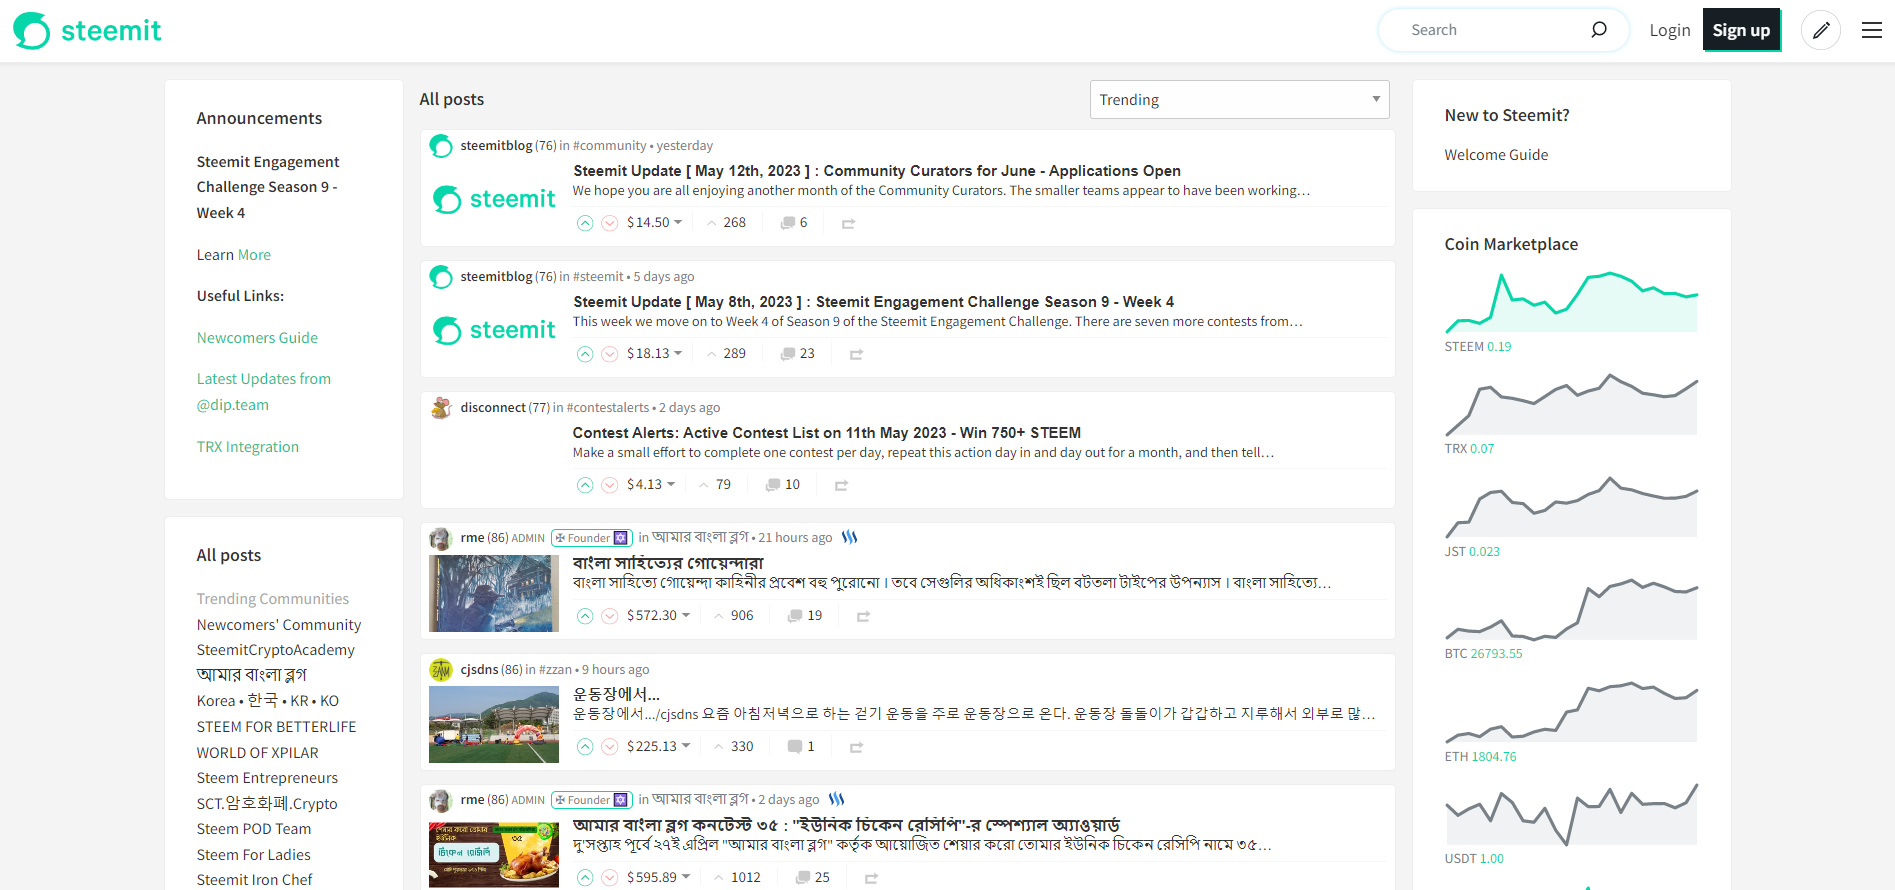Open the BTC price chart

(x=1571, y=608)
